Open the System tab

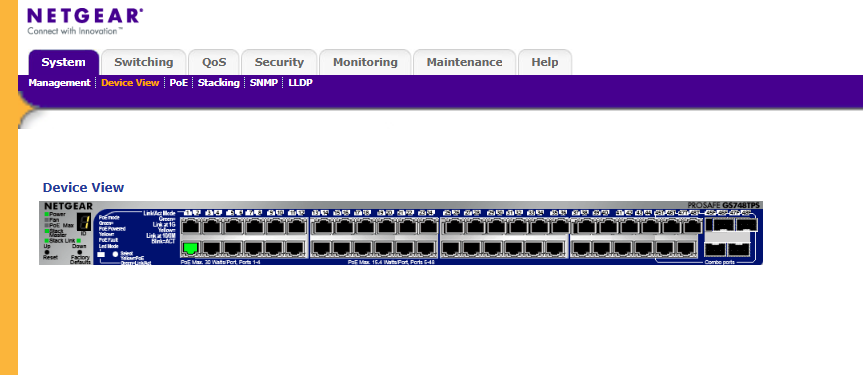(x=63, y=62)
